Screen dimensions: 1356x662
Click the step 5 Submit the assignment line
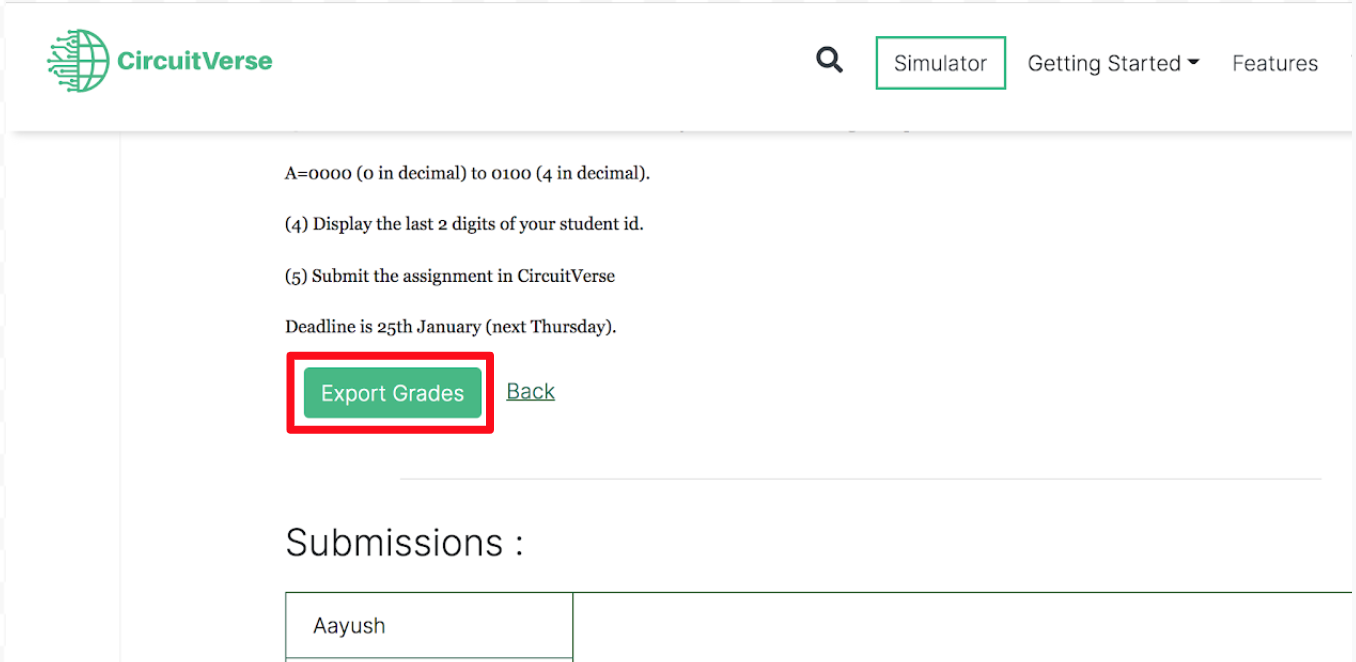pos(449,276)
